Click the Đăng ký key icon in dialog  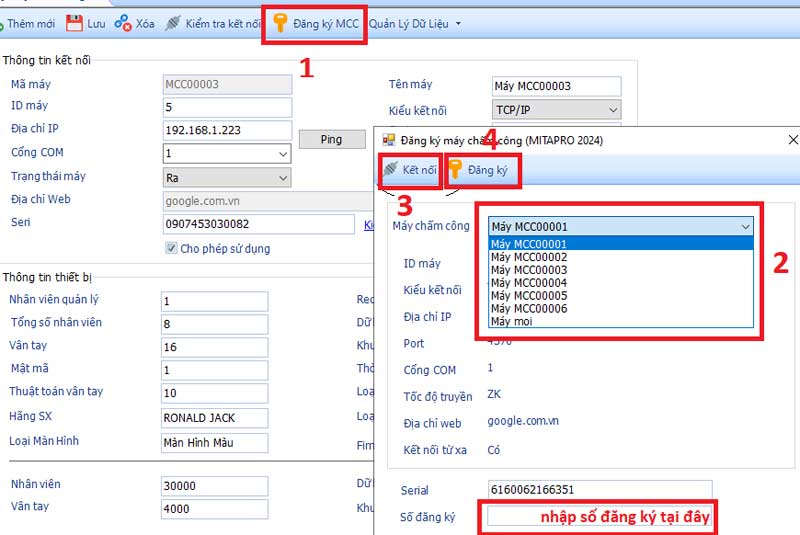click(x=455, y=170)
